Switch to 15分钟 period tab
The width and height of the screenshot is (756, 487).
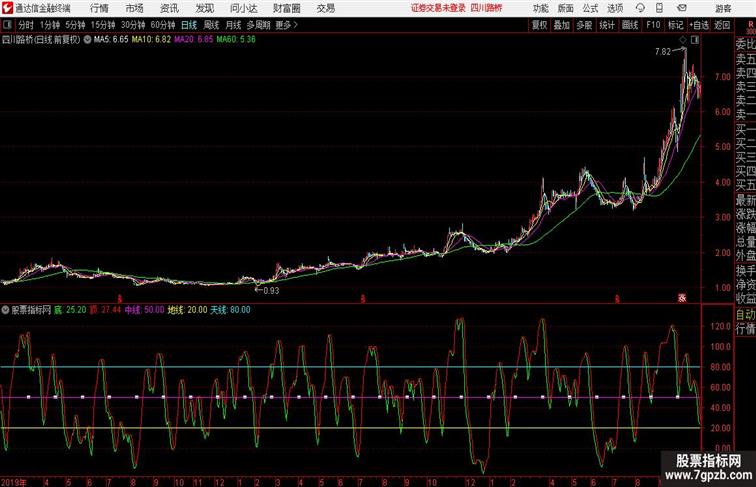tap(103, 25)
